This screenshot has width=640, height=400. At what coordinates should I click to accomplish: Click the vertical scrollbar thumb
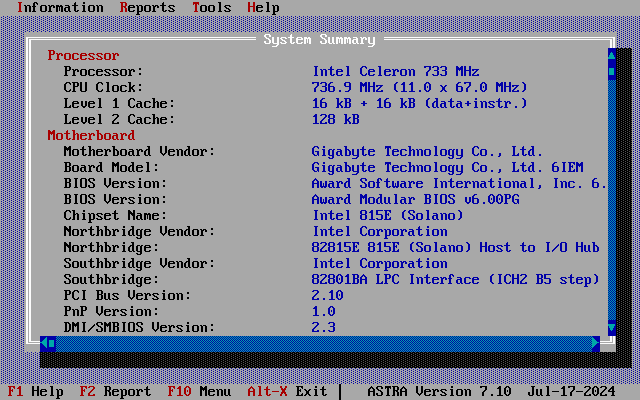point(611,71)
